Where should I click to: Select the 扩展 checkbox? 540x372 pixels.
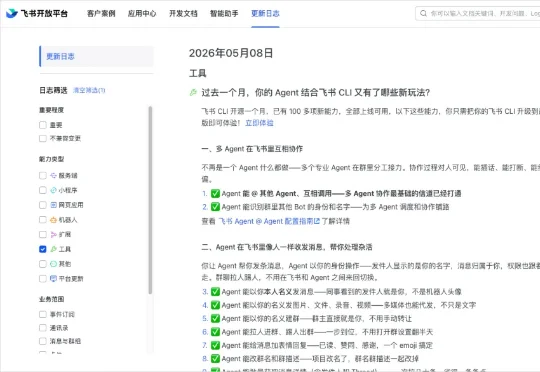43,235
